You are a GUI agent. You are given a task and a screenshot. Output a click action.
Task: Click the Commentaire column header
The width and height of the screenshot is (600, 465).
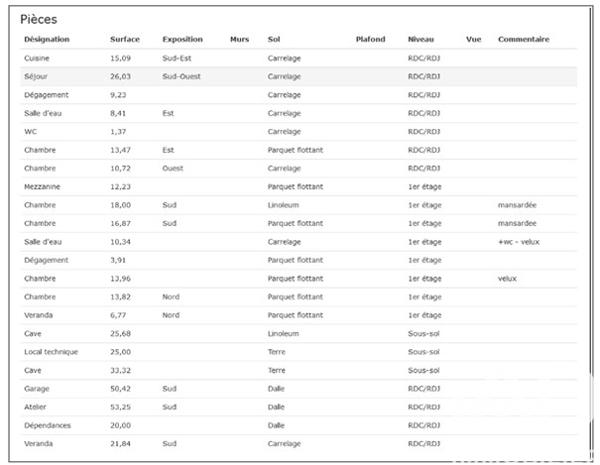pos(524,39)
